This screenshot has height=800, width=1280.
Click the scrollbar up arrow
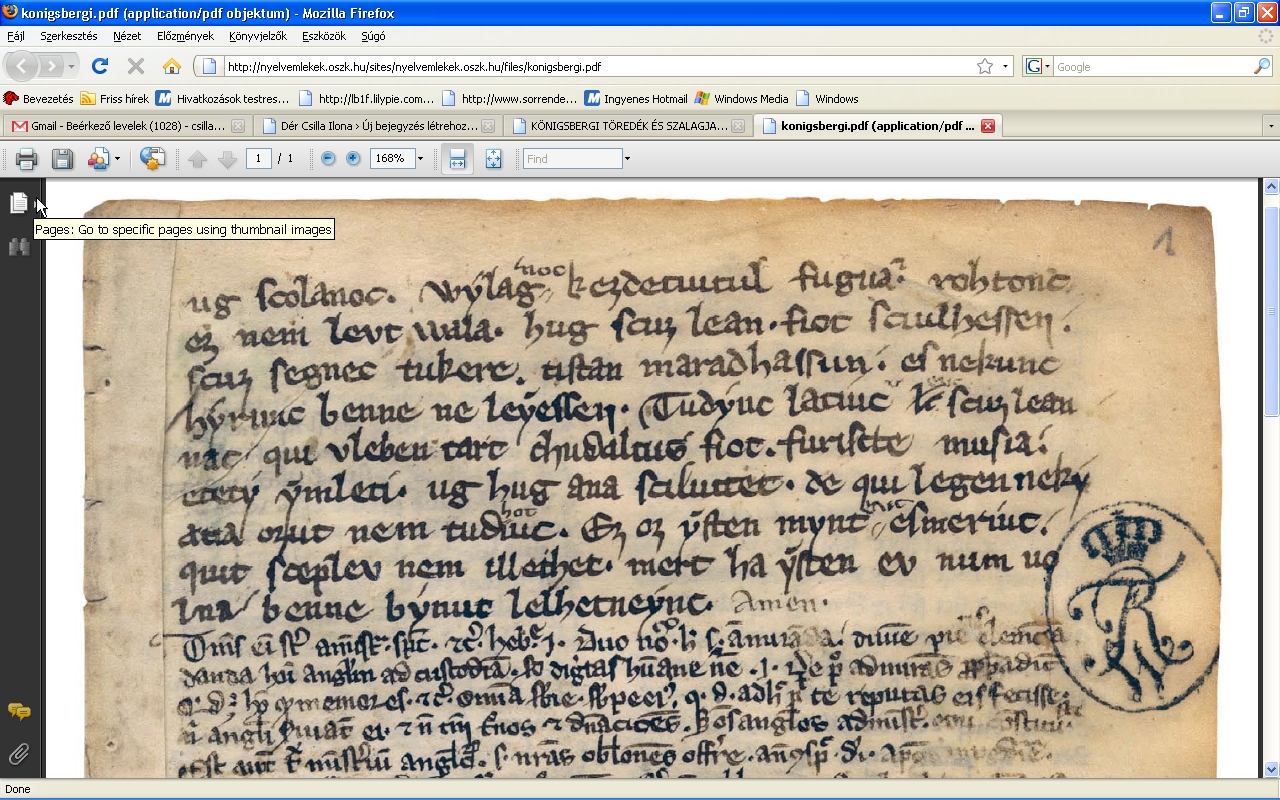(x=1271, y=187)
